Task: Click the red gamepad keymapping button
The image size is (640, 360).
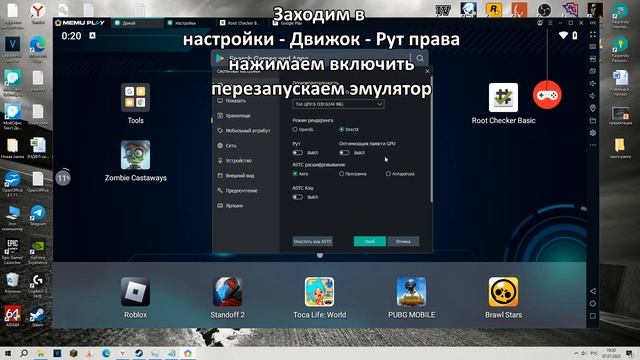Action: coord(547,95)
